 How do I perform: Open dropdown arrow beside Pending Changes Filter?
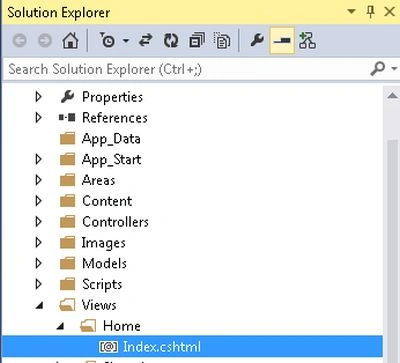click(x=126, y=41)
